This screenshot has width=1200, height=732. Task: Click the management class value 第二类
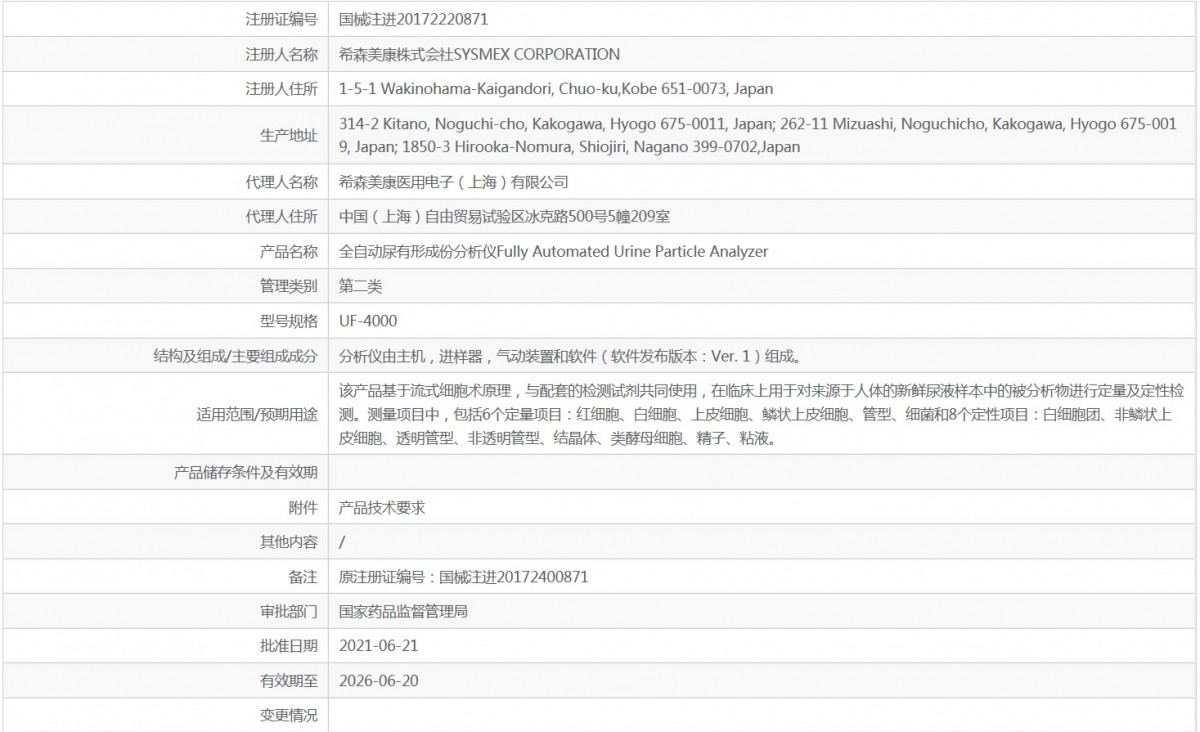click(x=361, y=286)
